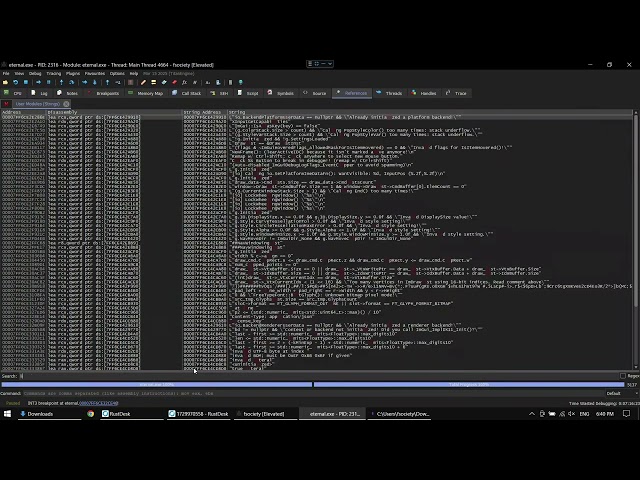The height and width of the screenshot is (480, 640).
Task: Click the Run to user code icon
Action: [x=118, y=82]
